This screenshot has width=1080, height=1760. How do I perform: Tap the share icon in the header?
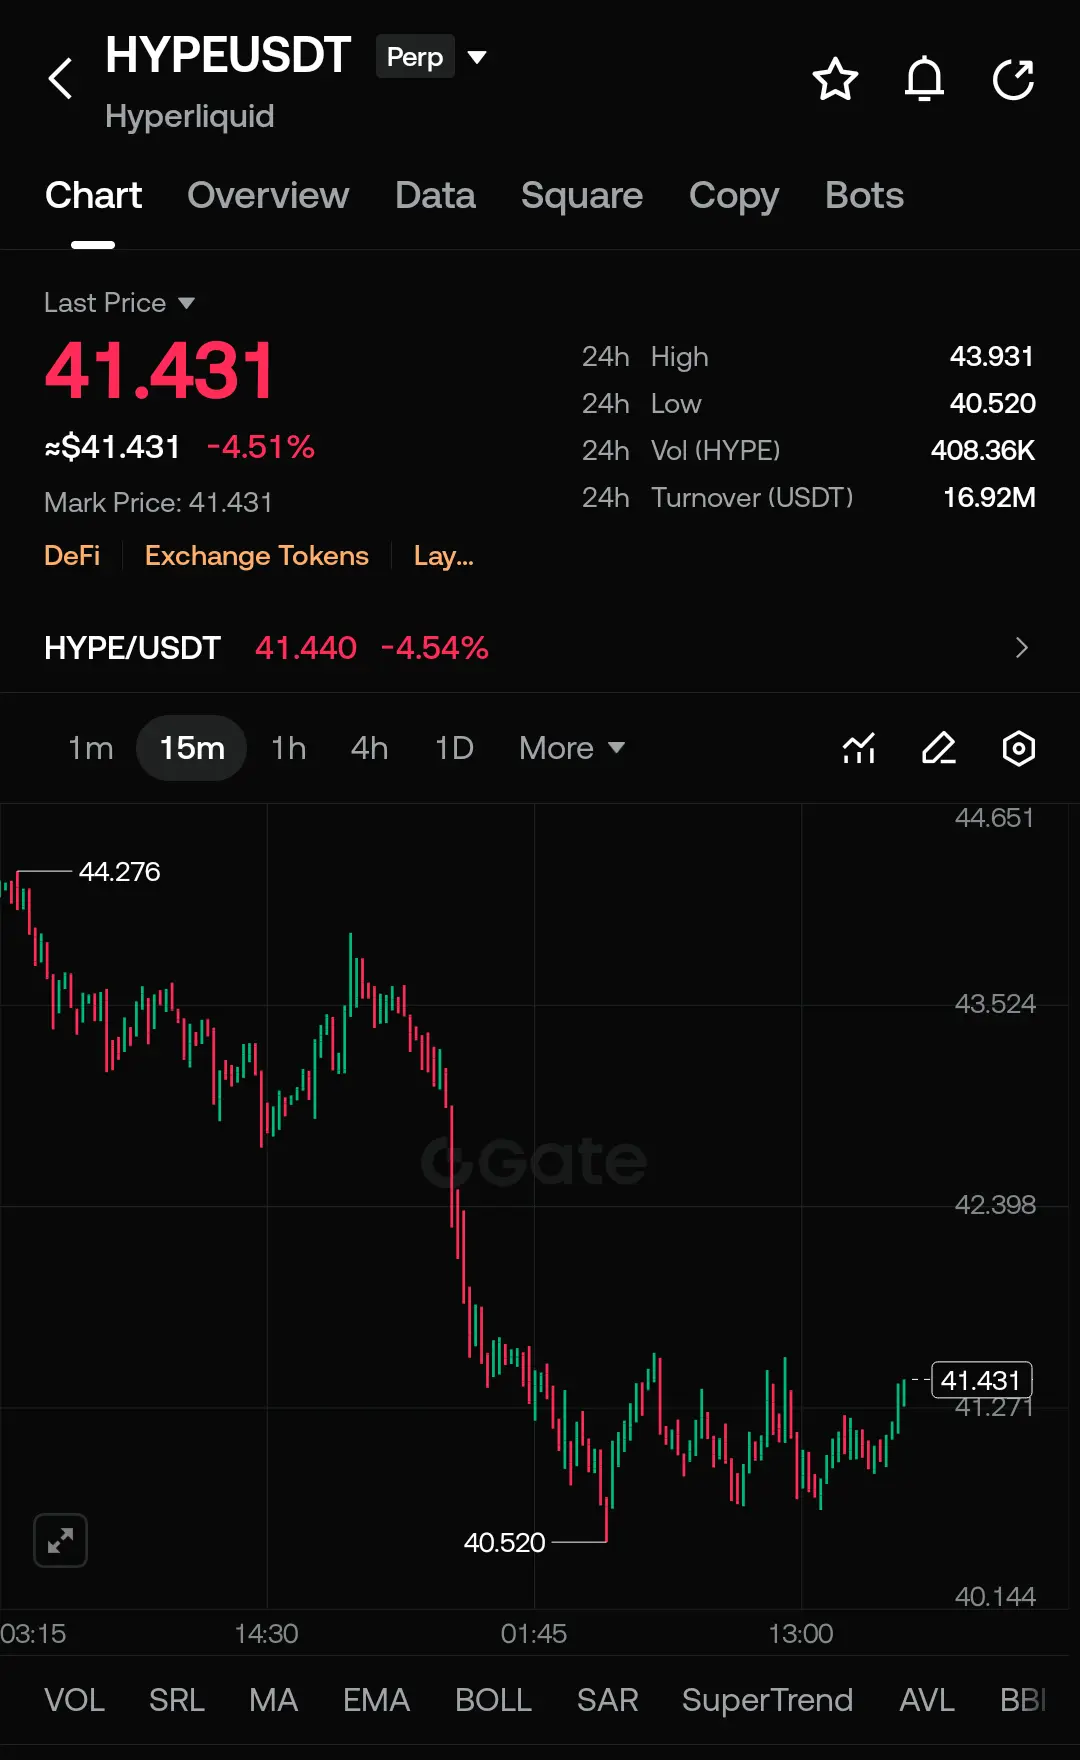click(1013, 79)
